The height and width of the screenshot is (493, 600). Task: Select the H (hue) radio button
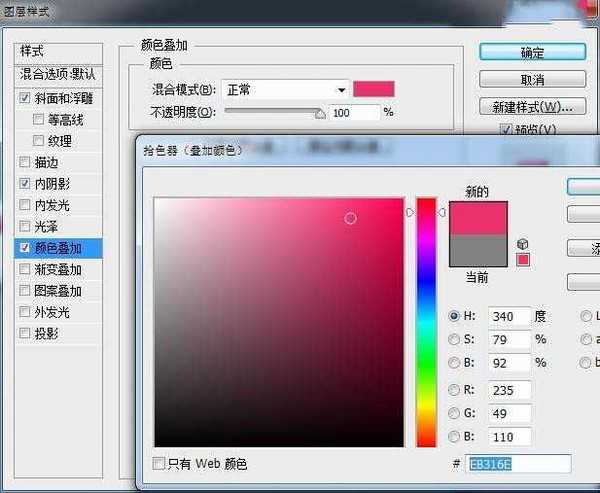point(455,316)
